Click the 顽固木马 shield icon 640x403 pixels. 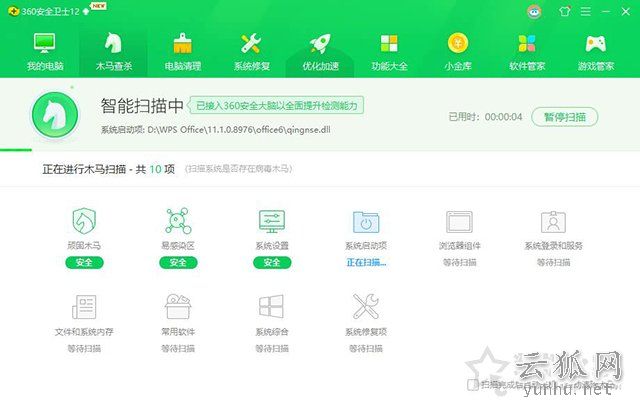(x=84, y=220)
